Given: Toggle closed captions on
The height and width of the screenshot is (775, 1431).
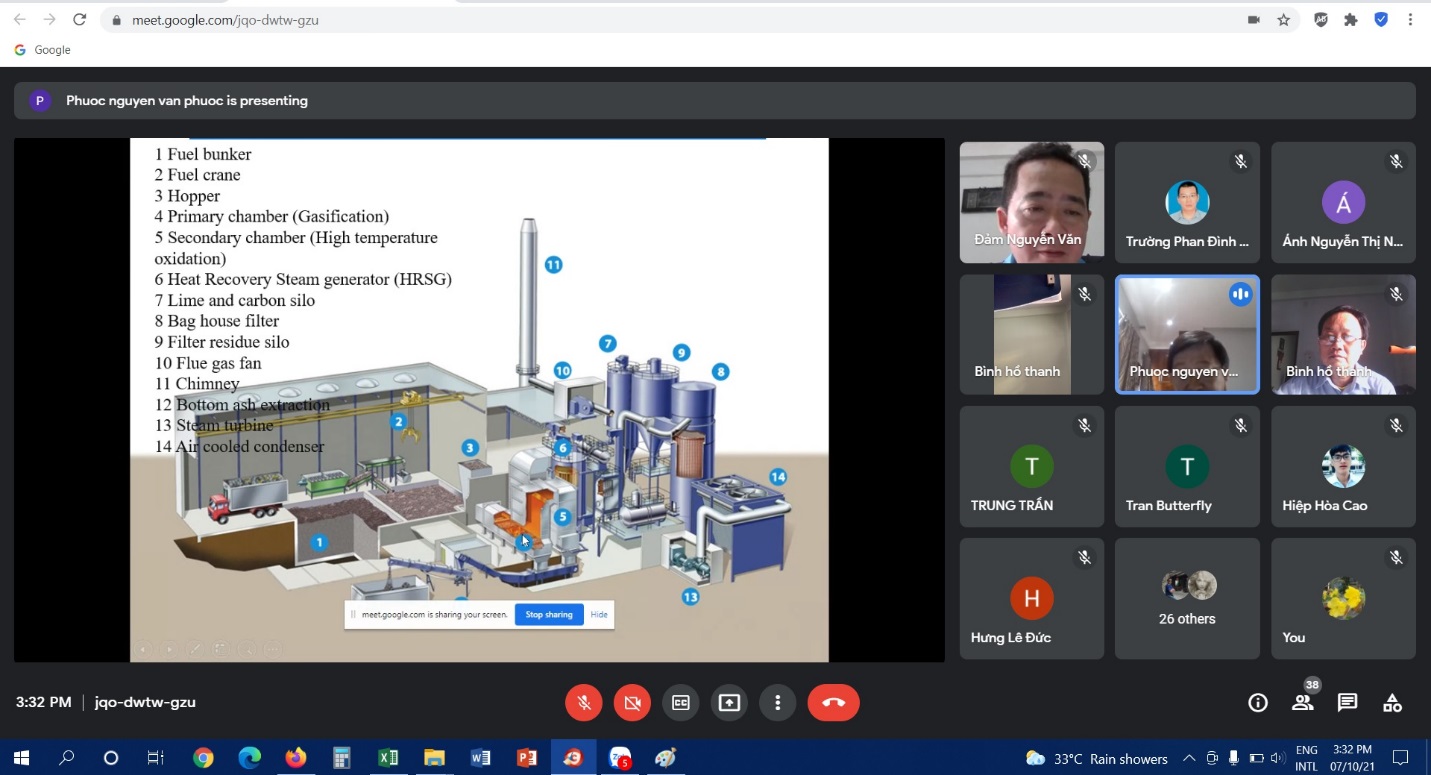Looking at the screenshot, I should 681,703.
